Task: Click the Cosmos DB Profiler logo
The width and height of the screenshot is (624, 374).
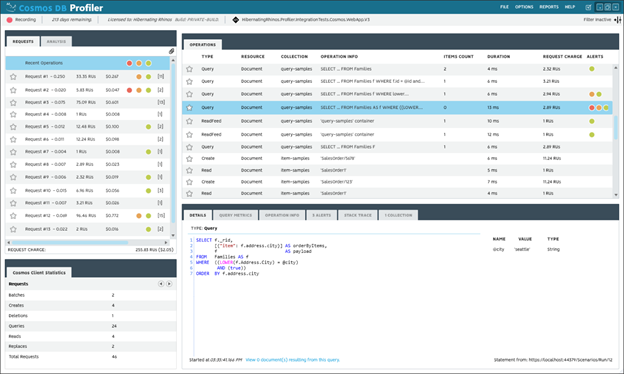Action: tap(55, 8)
